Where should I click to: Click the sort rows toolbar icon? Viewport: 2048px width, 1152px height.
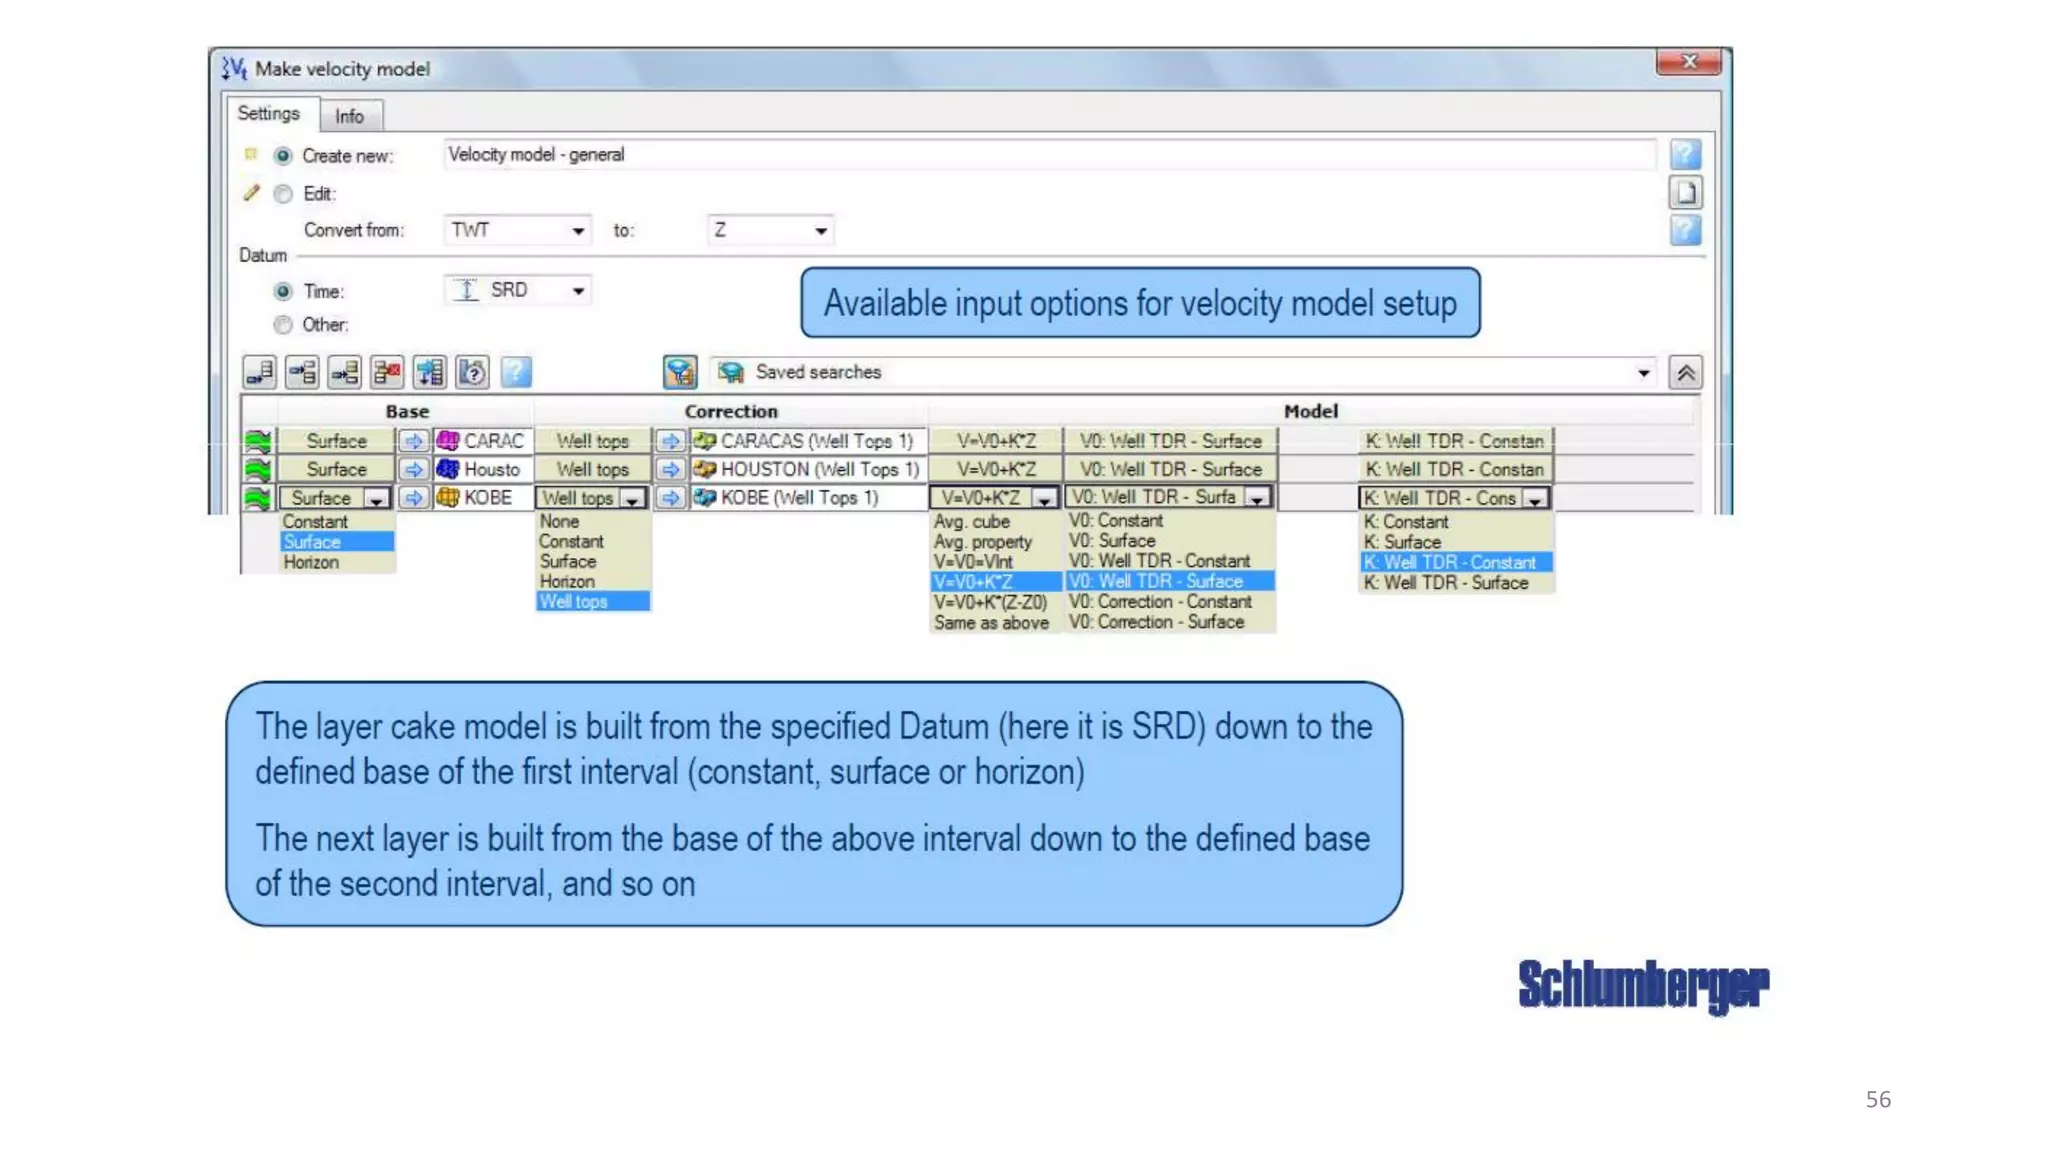click(x=430, y=372)
